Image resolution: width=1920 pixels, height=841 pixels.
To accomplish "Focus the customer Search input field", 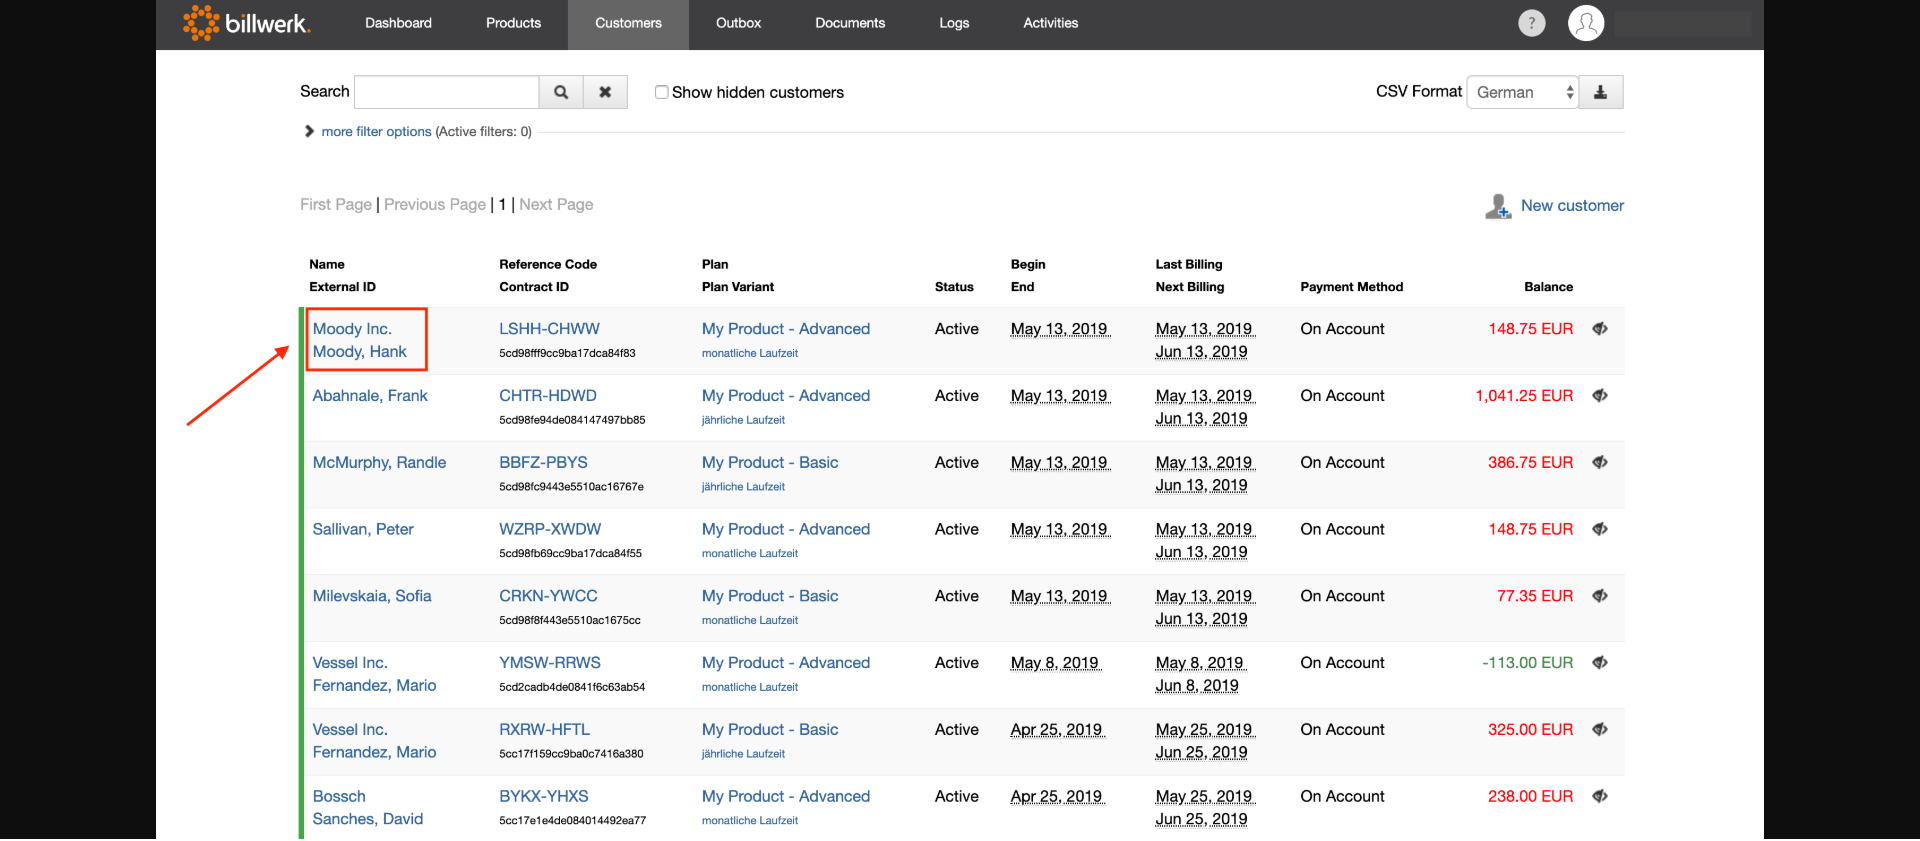I will (x=447, y=92).
